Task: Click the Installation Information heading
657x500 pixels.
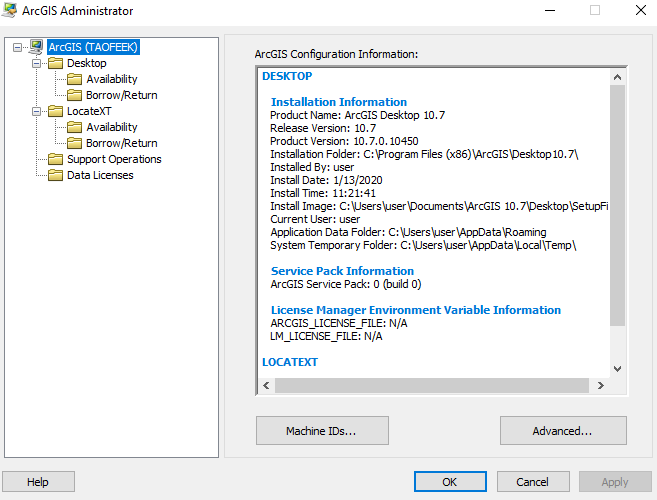Action: (339, 102)
